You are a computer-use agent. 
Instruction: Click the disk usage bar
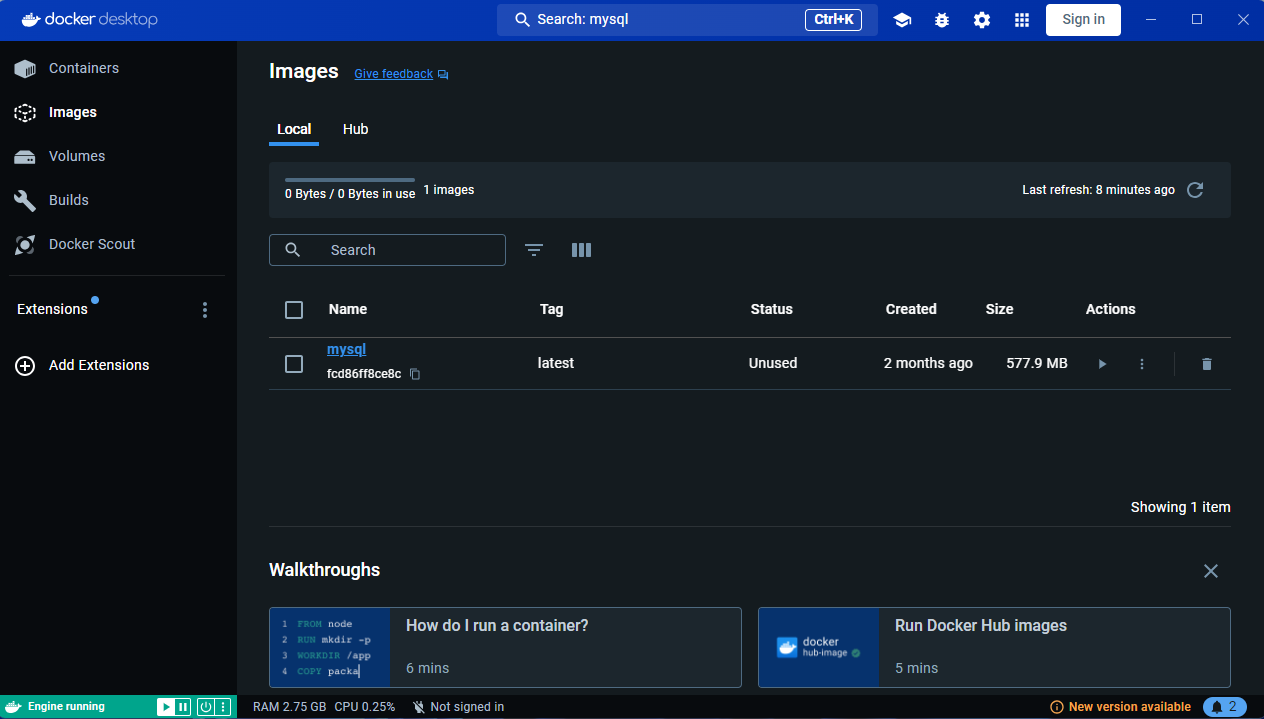coord(350,180)
